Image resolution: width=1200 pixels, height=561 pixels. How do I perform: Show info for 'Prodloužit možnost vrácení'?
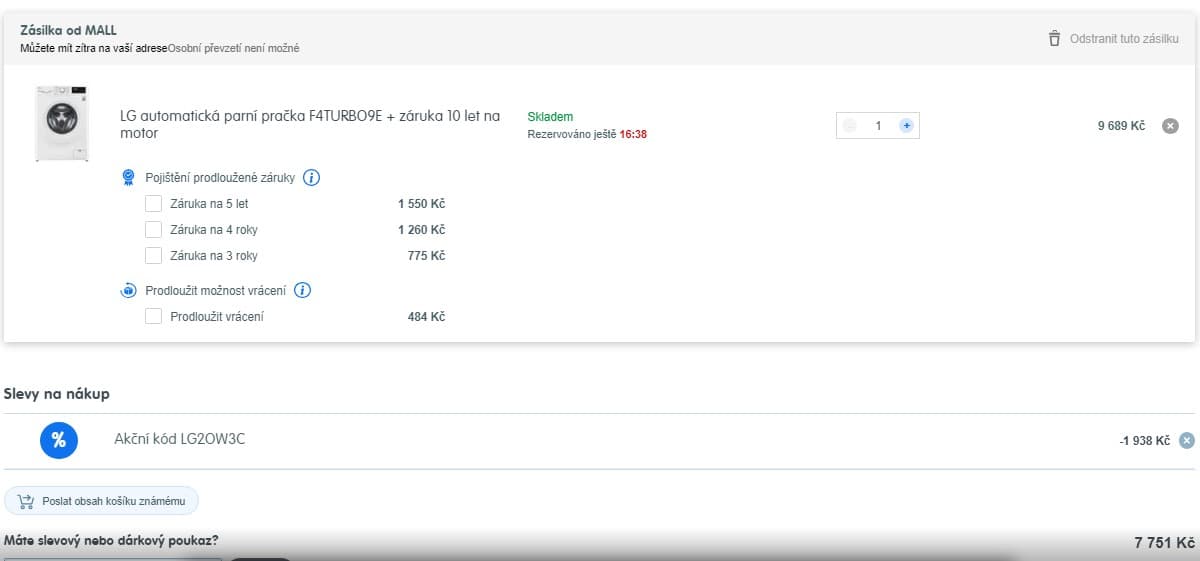[303, 291]
